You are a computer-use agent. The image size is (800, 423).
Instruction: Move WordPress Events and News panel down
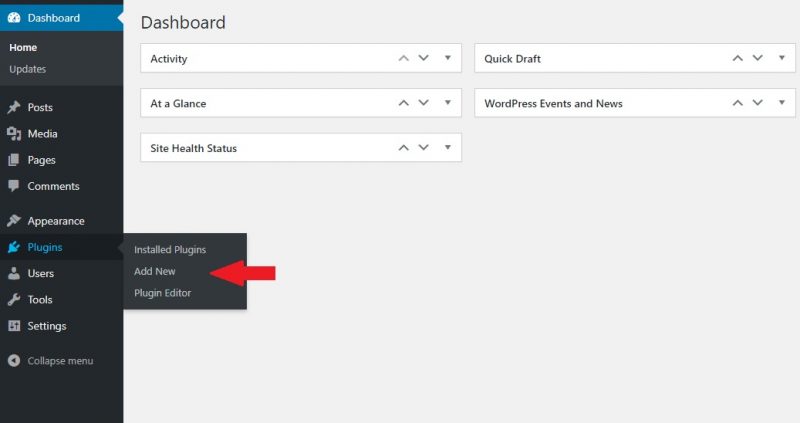(758, 103)
